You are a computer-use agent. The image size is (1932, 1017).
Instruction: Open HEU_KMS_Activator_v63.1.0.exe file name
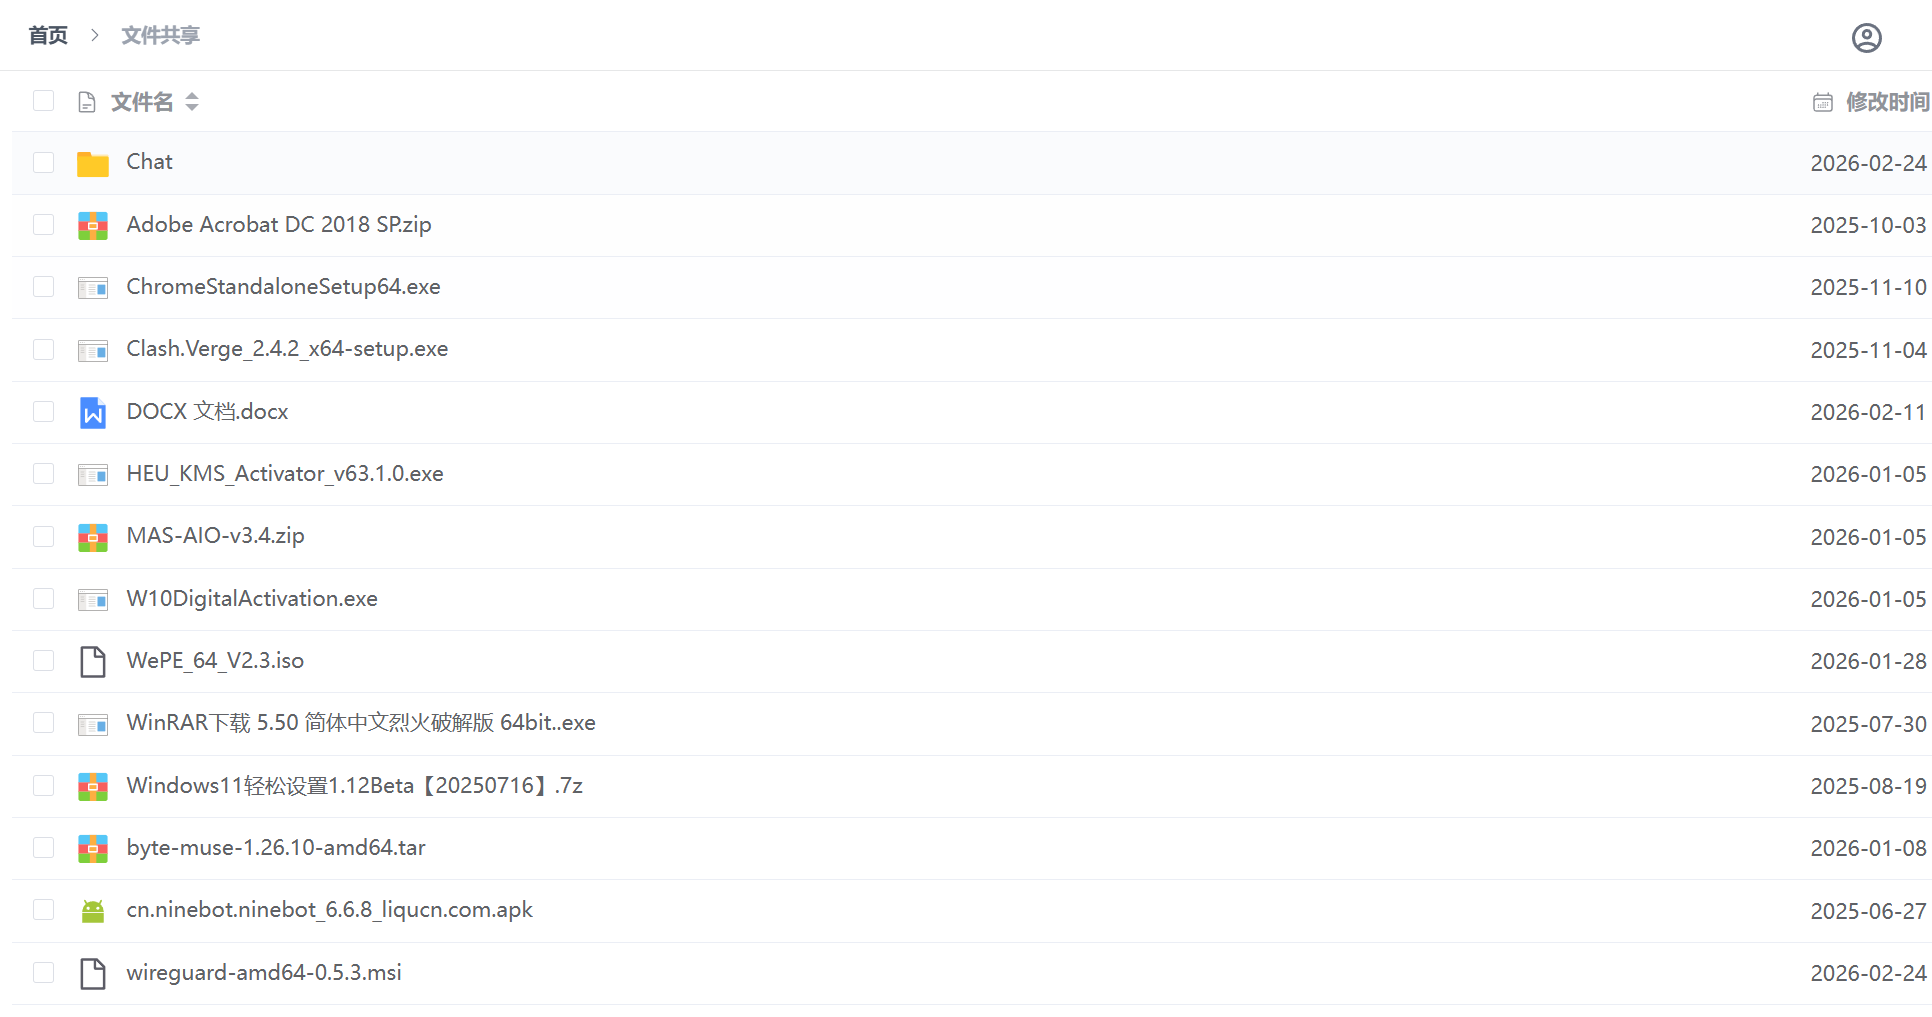285,474
